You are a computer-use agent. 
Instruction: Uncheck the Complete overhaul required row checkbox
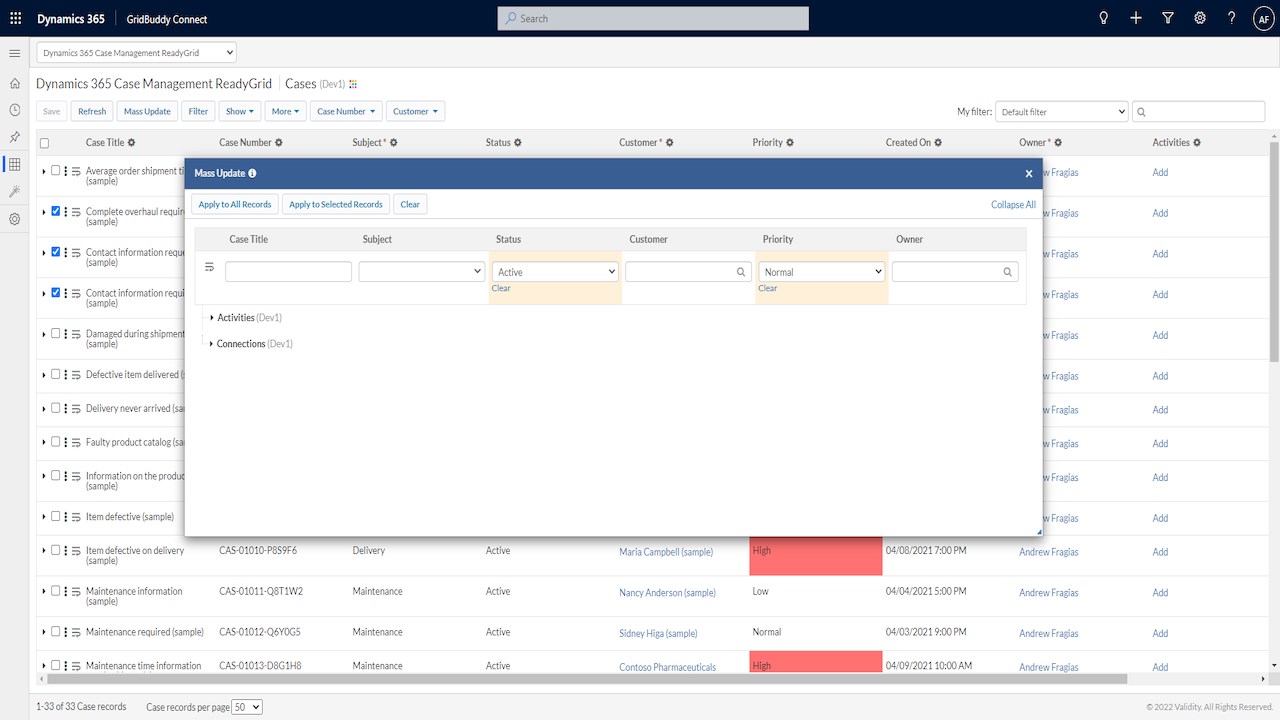(x=56, y=211)
